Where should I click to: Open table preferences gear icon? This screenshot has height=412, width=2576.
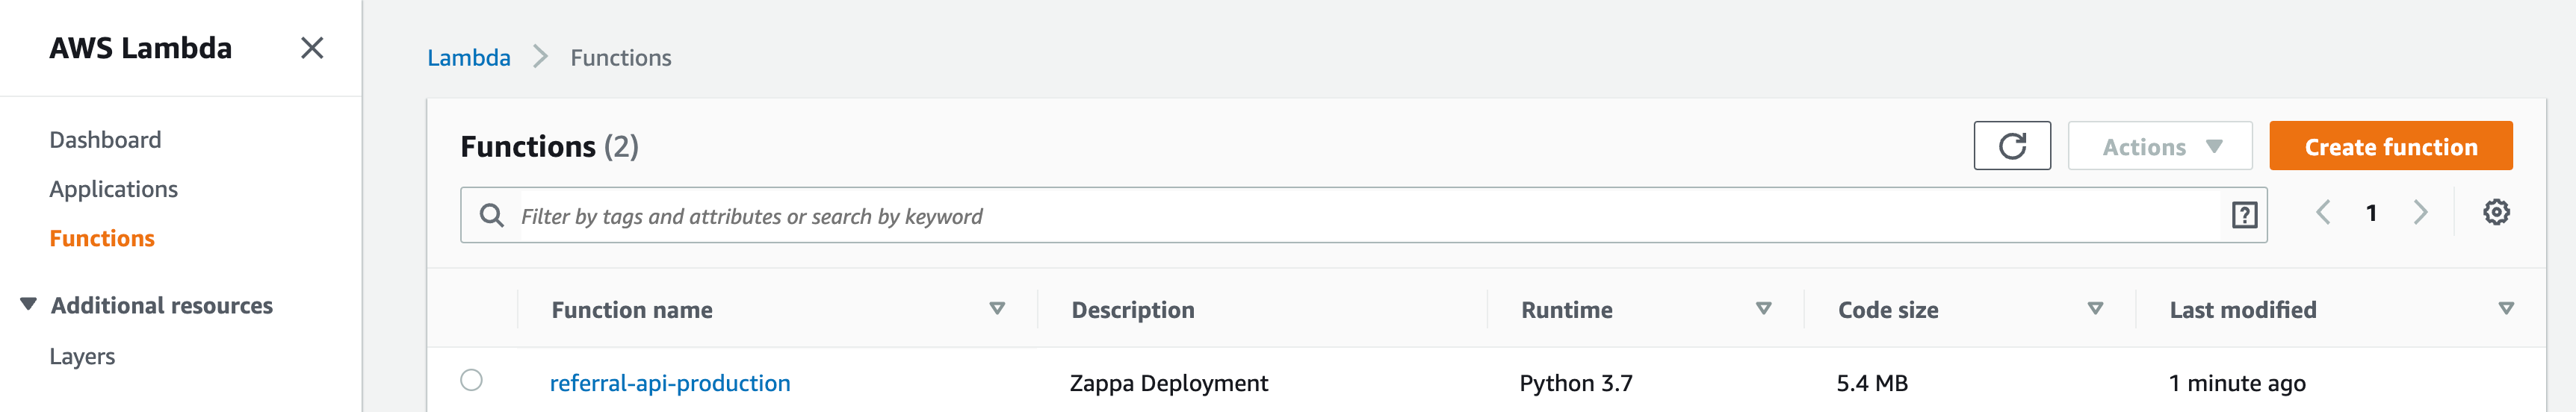(2495, 213)
